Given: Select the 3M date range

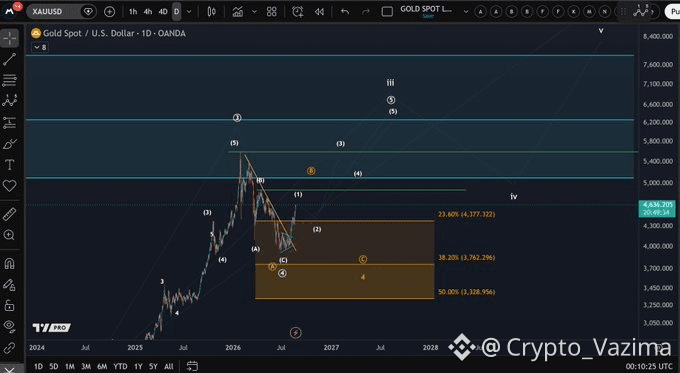Looking at the screenshot, I should 86,366.
